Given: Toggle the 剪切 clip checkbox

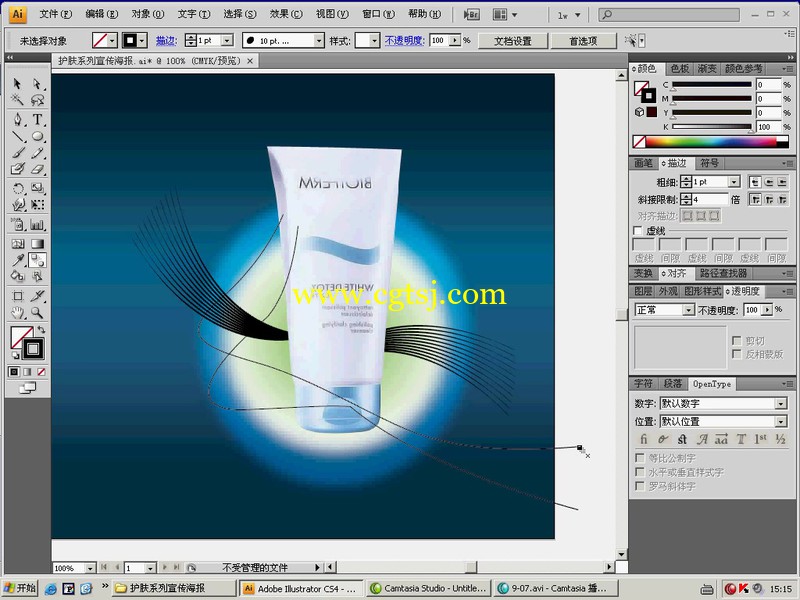Looking at the screenshot, I should point(737,340).
